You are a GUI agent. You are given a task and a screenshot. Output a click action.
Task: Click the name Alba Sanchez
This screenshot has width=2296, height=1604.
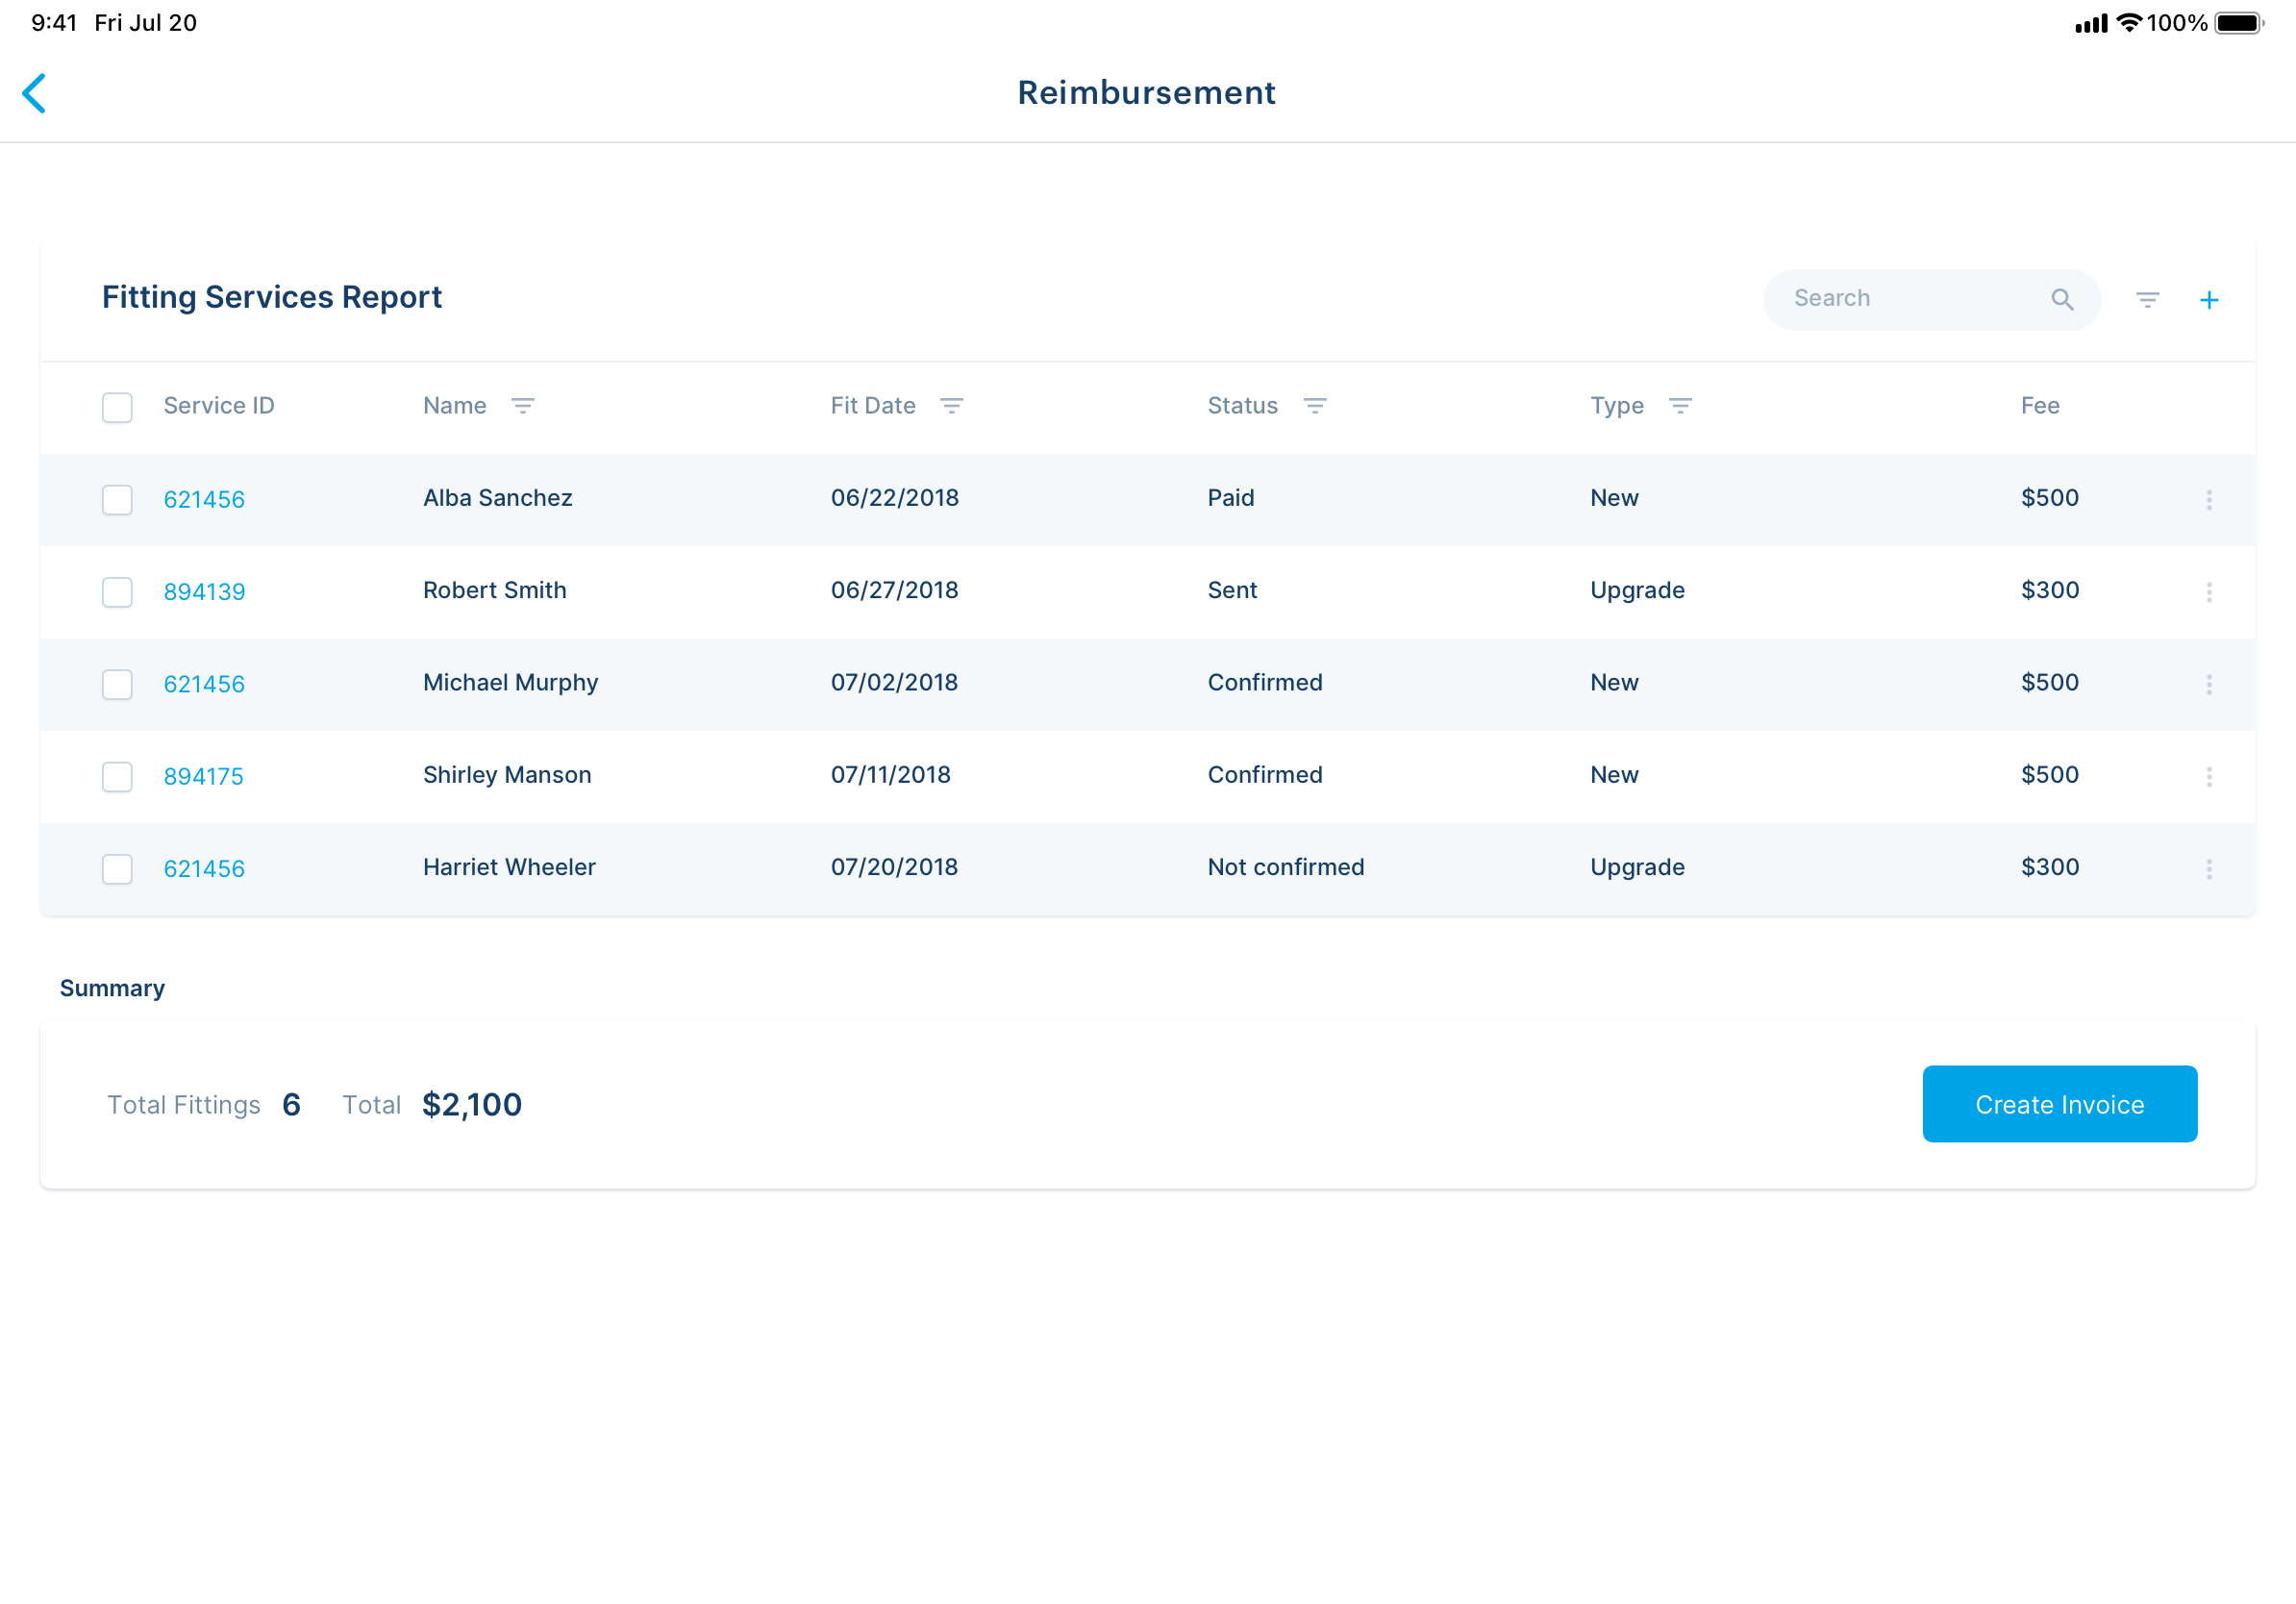pyautogui.click(x=497, y=498)
